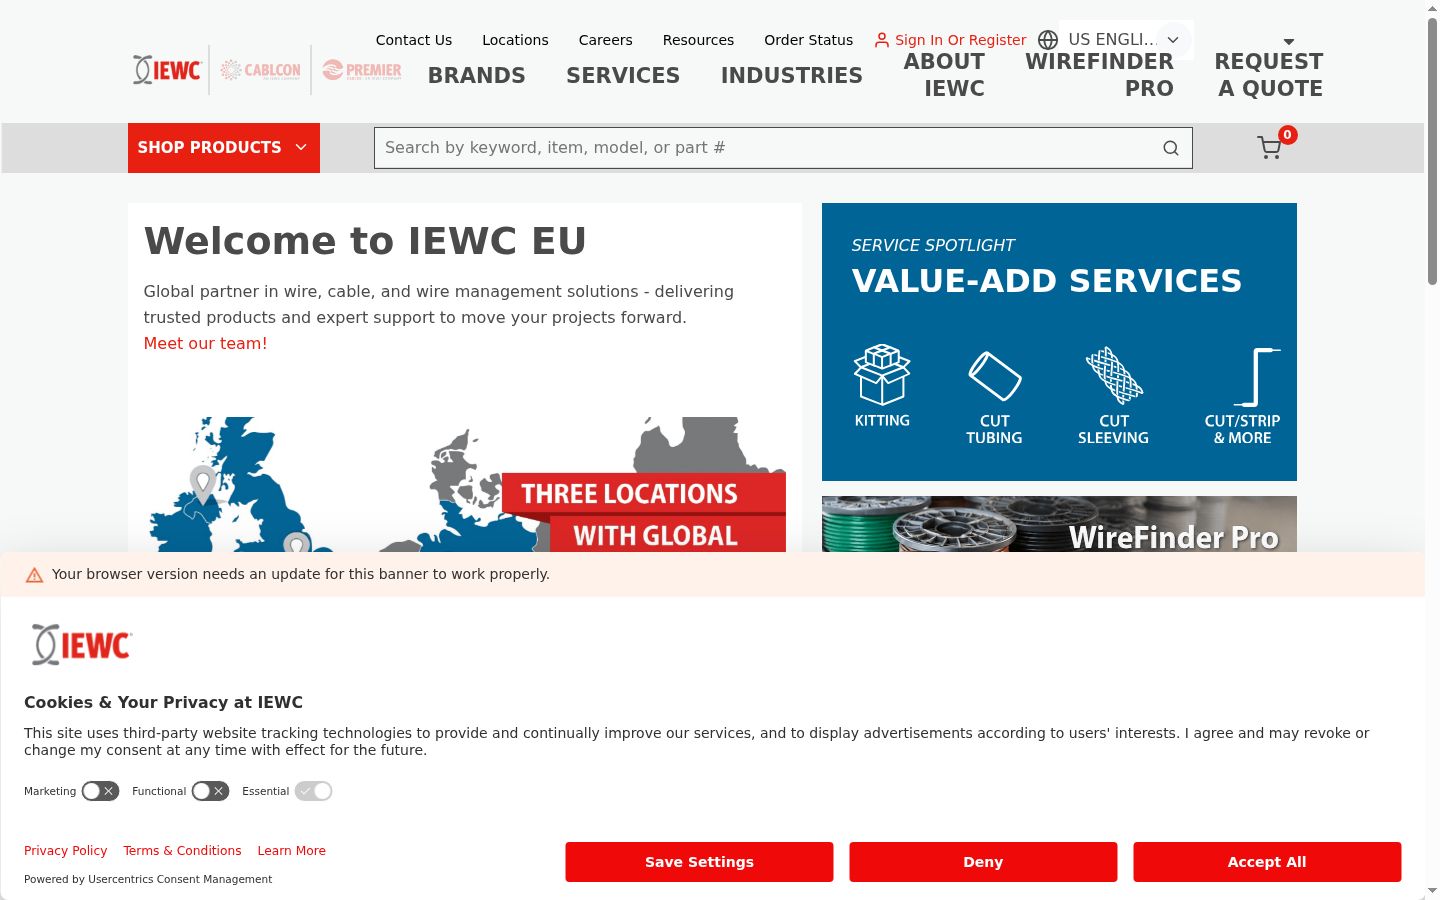Accept all cookies

(x=1267, y=862)
